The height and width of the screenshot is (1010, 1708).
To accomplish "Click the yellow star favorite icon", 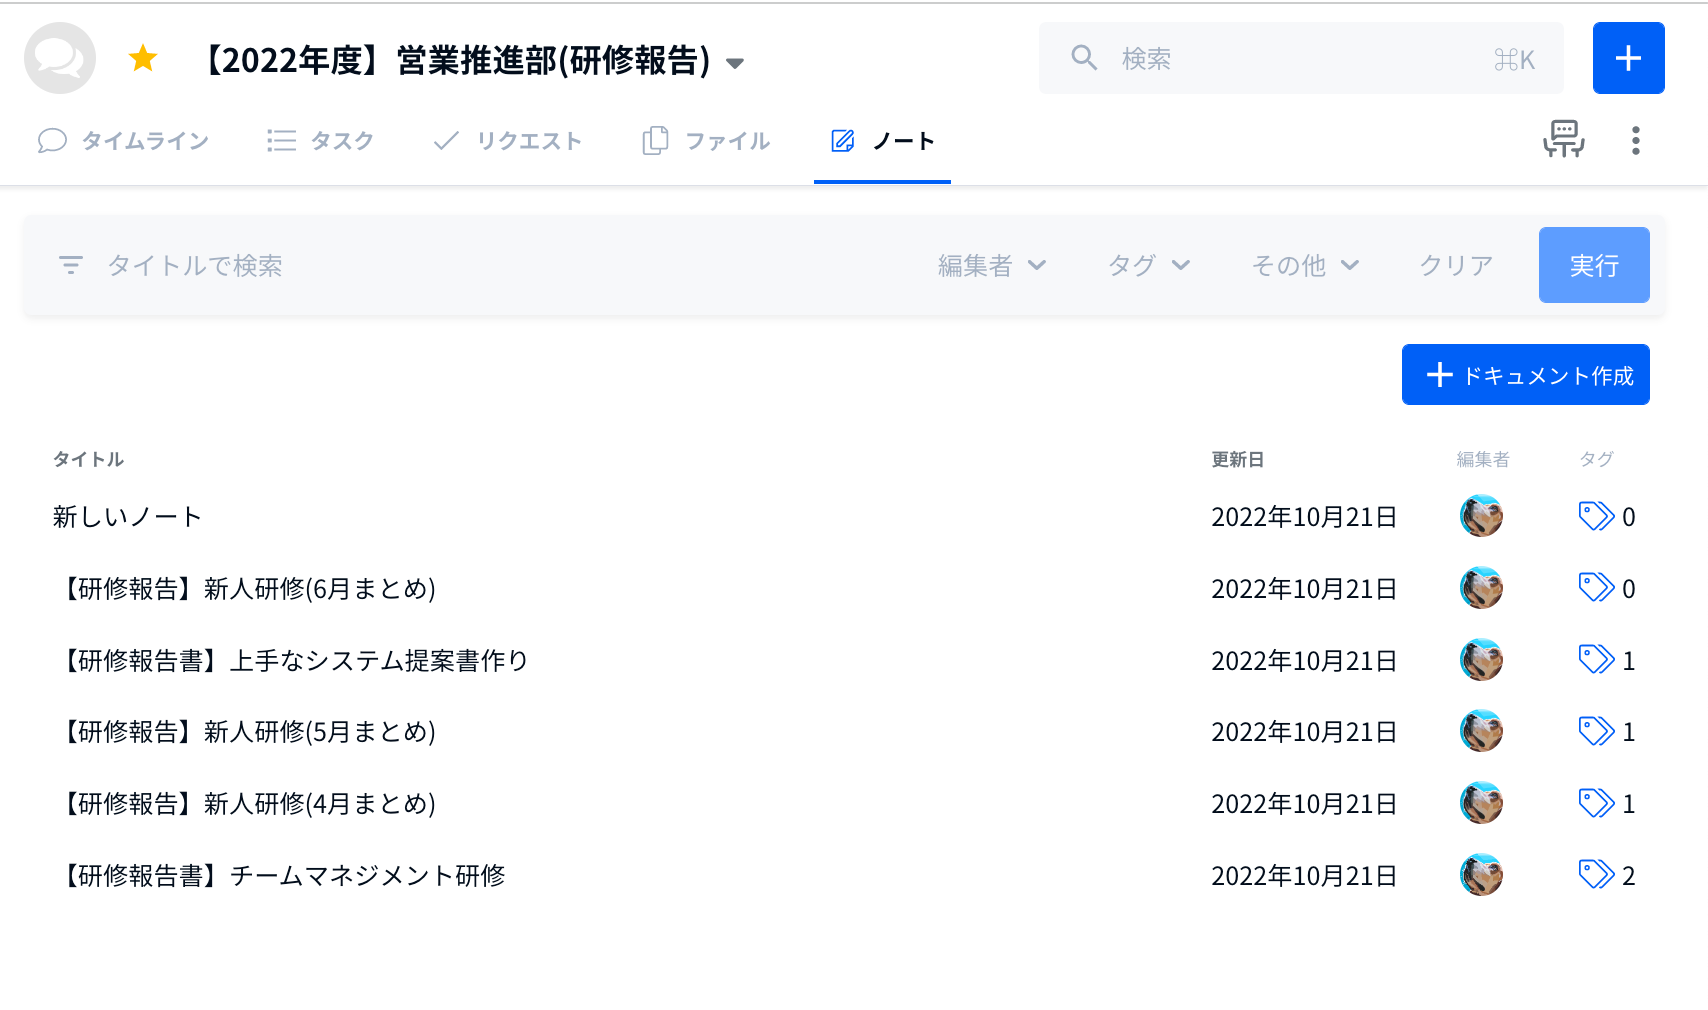I will (x=143, y=59).
